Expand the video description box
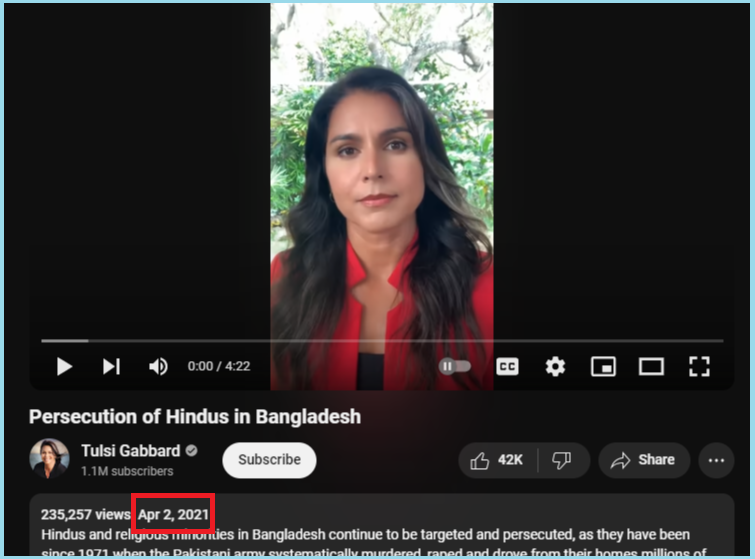This screenshot has height=559, width=755. [x=382, y=525]
